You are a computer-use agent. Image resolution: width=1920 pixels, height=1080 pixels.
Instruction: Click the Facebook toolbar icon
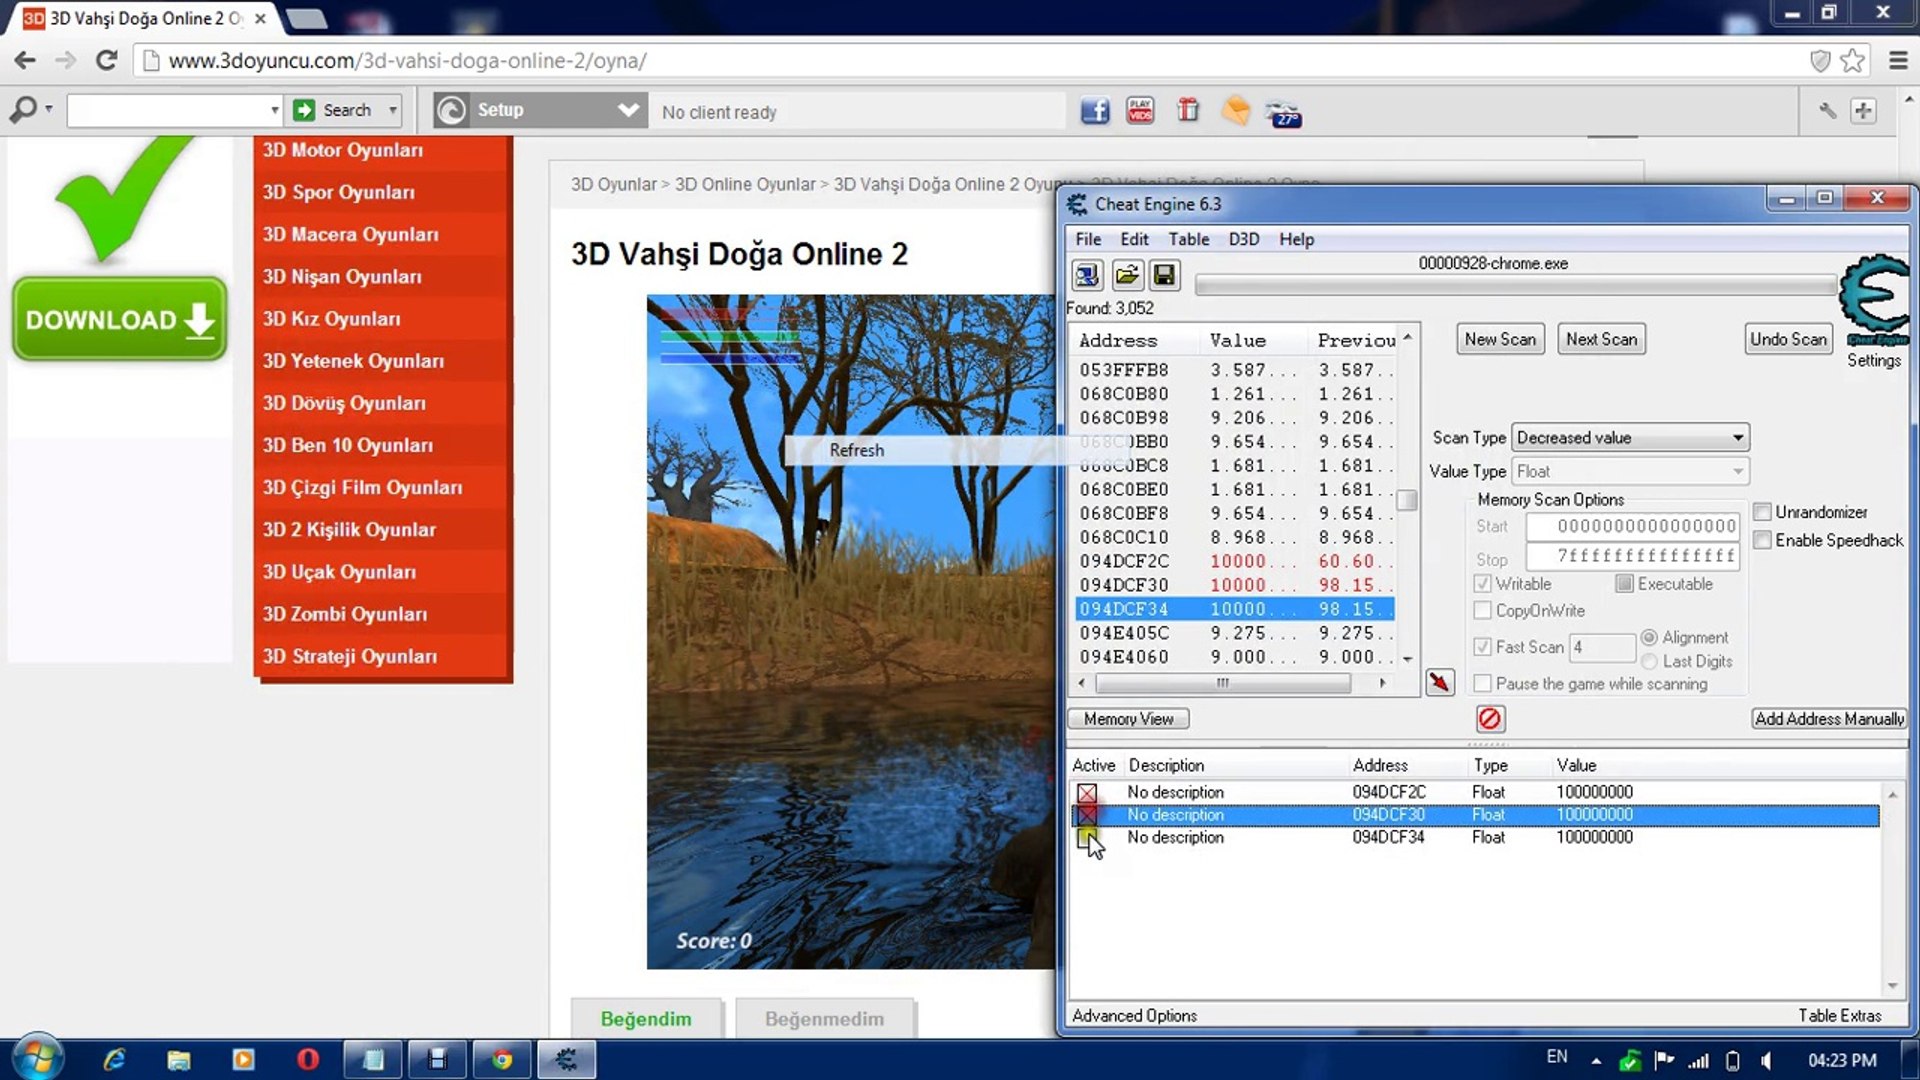pos(1095,111)
